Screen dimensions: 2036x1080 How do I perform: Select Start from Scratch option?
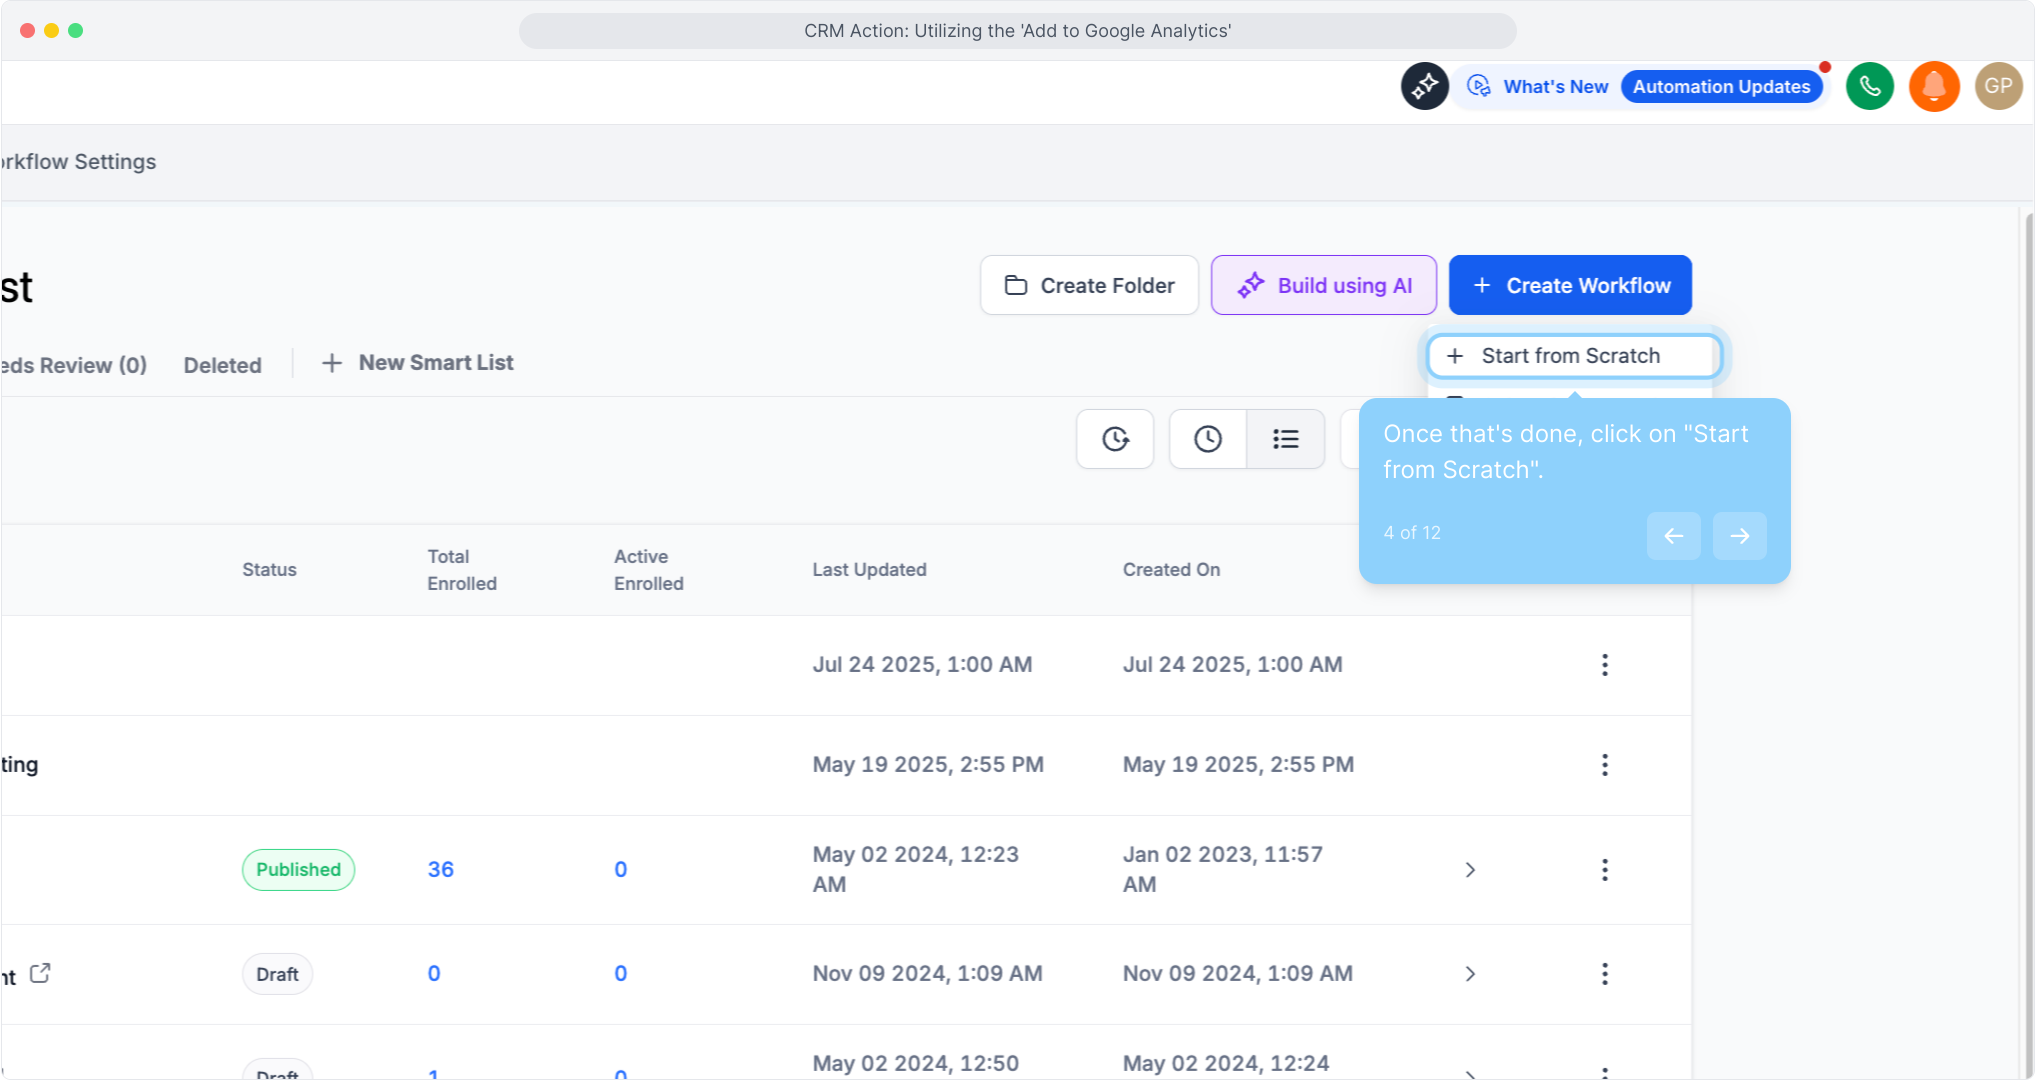click(x=1573, y=356)
